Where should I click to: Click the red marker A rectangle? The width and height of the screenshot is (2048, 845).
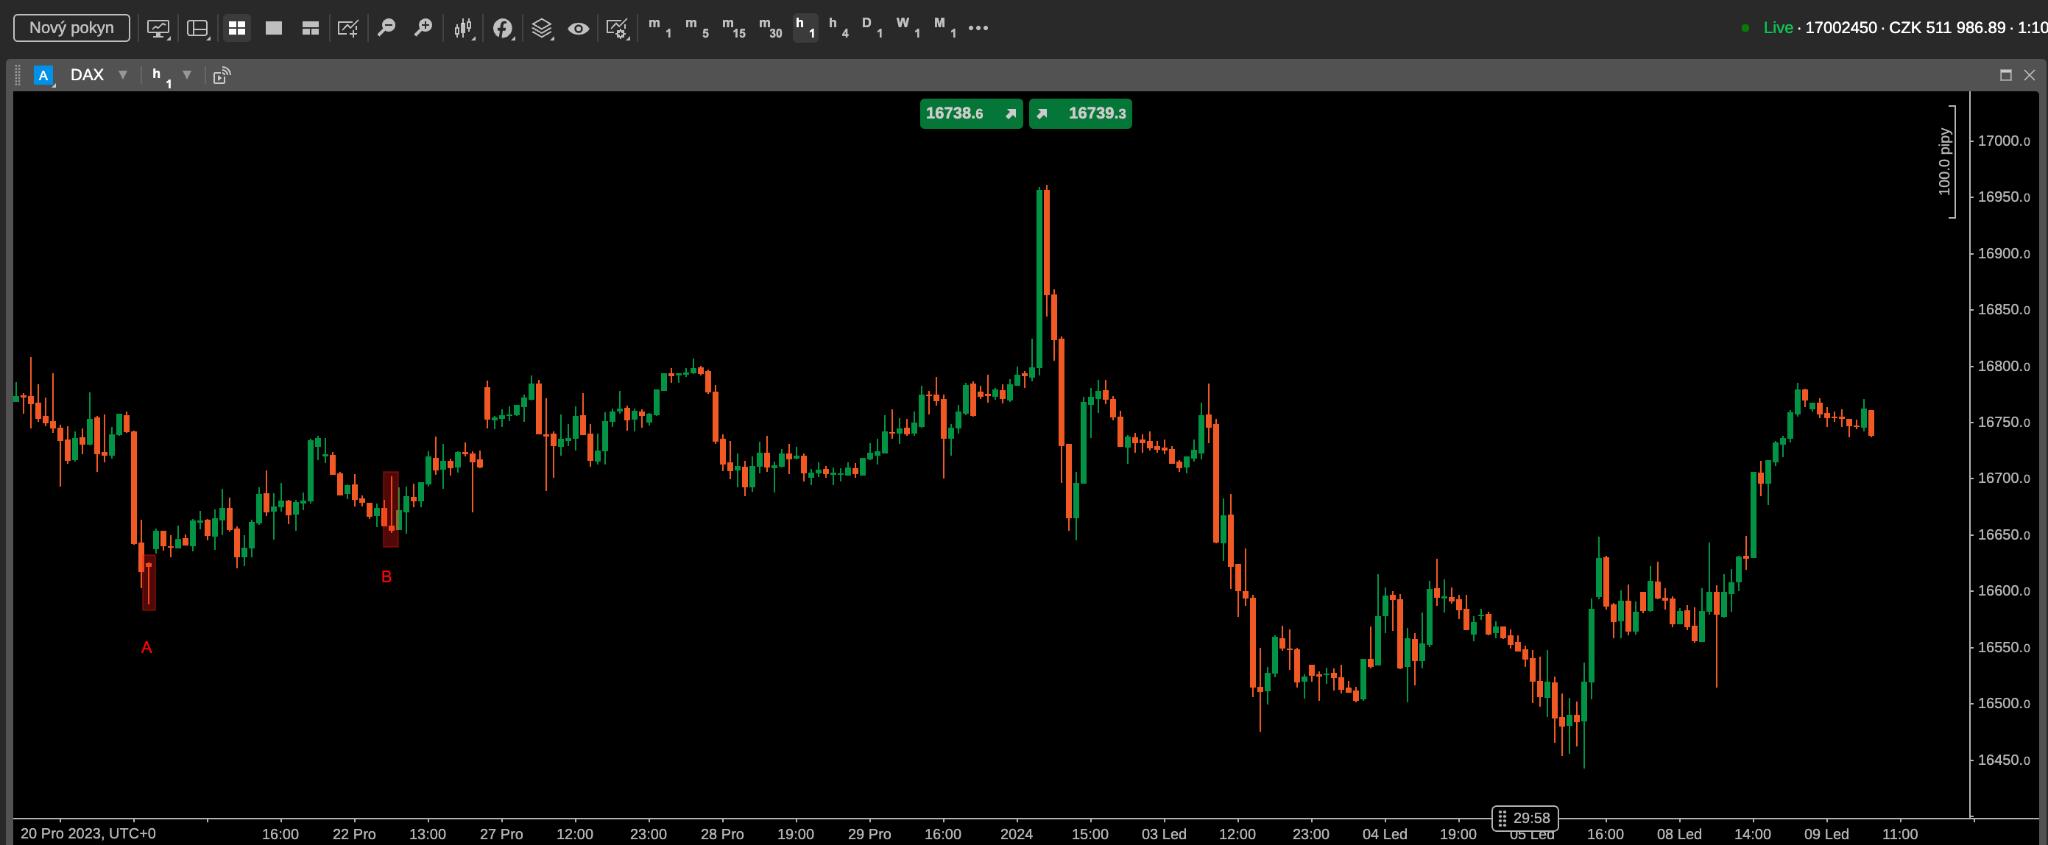click(149, 582)
